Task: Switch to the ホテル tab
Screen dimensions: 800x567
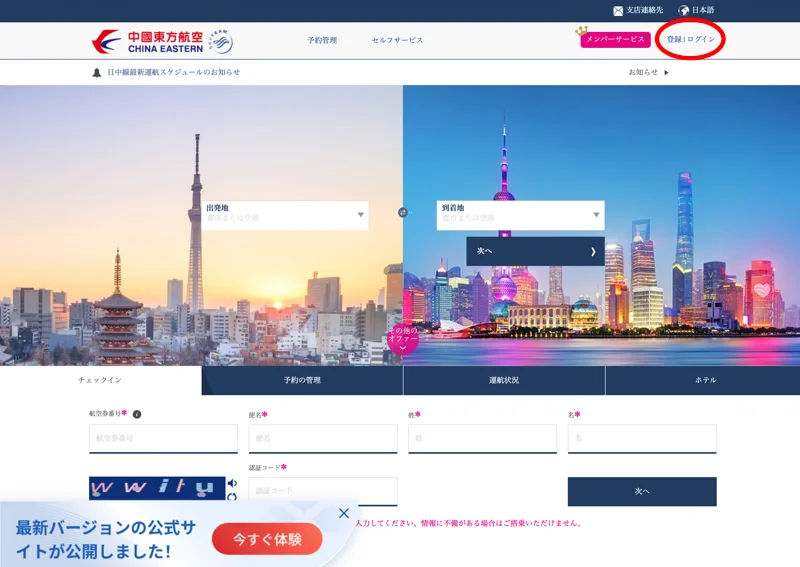Action: pyautogui.click(x=703, y=380)
